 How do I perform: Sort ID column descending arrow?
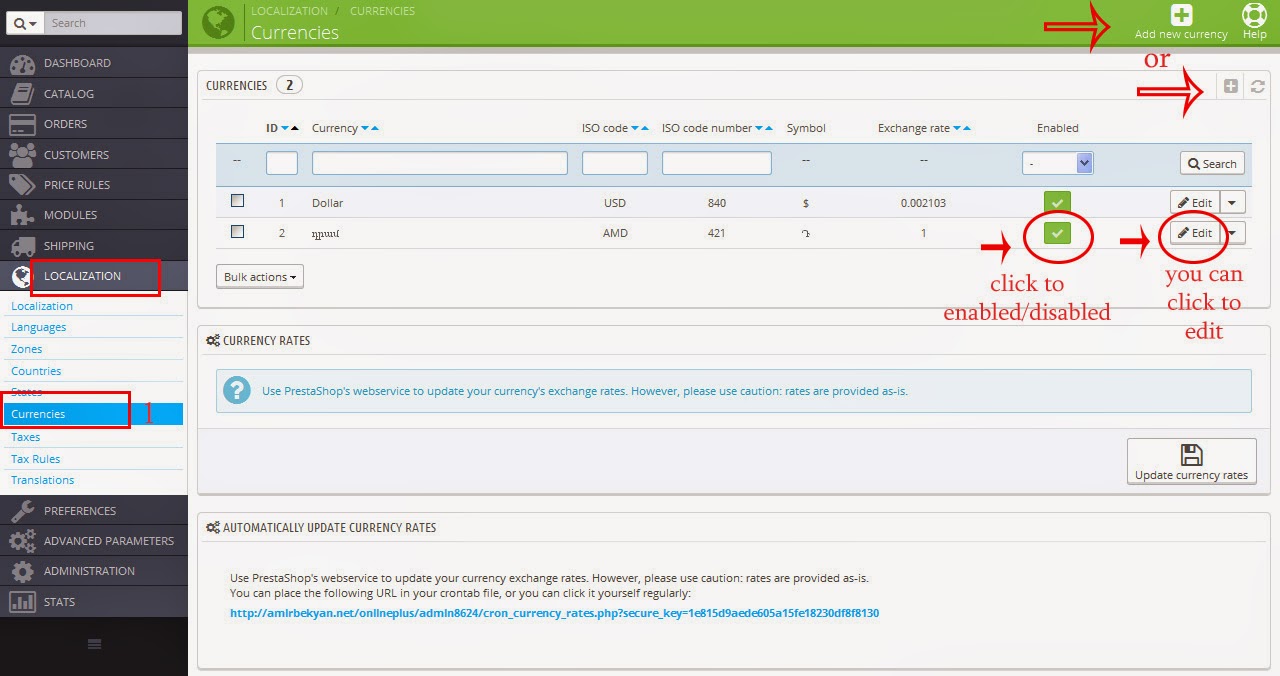tap(285, 128)
